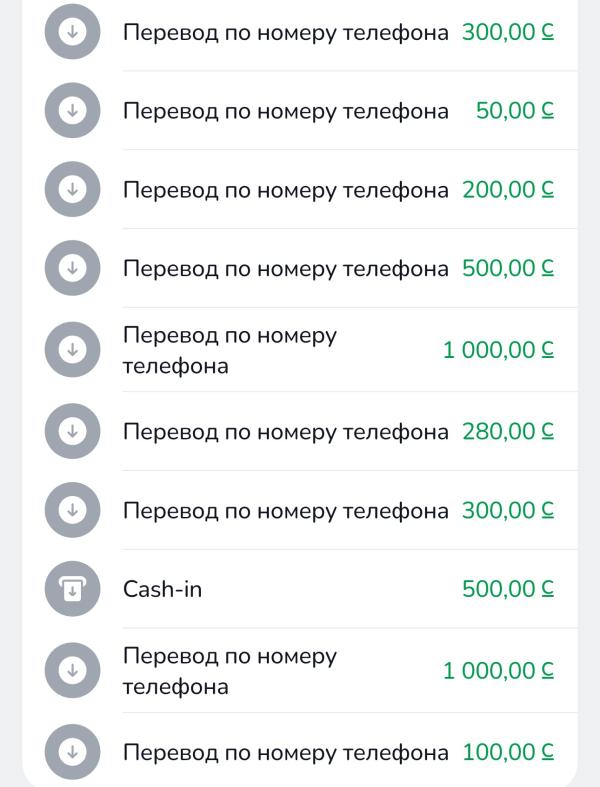
Task: Click the 500,00 amount on the Cash-in row
Action: 507,590
